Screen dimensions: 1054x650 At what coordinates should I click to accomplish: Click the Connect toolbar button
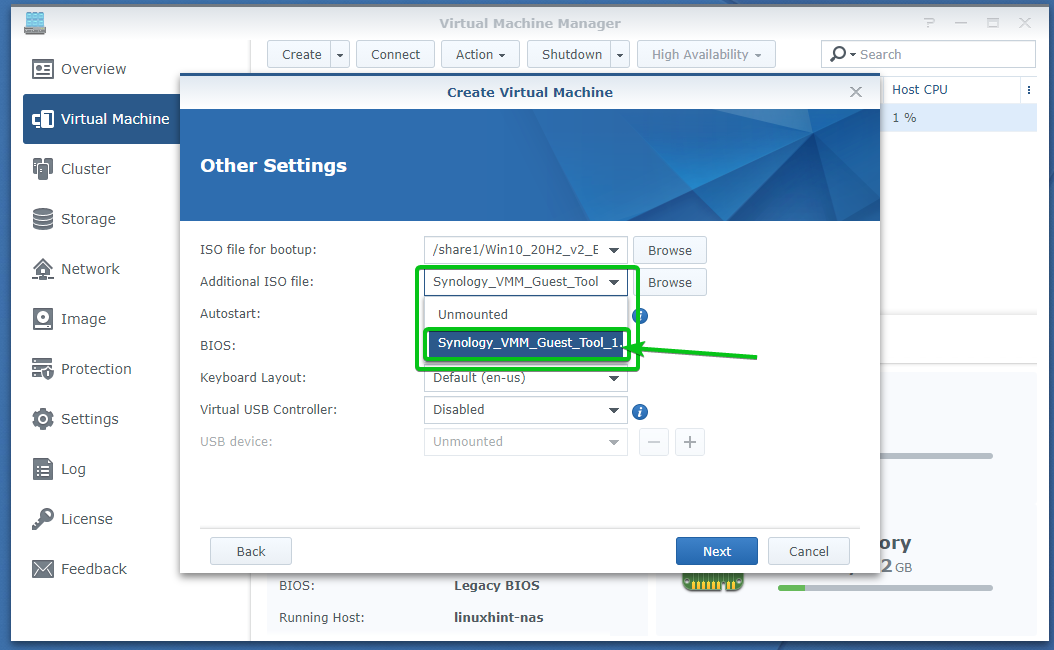pyautogui.click(x=395, y=54)
